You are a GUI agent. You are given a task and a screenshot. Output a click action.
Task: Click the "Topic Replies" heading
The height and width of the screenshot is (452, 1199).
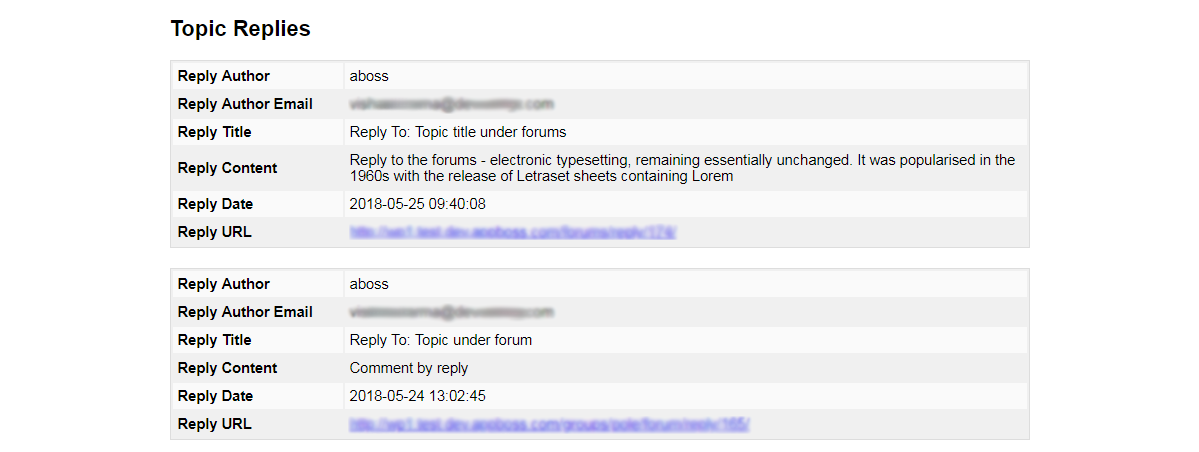tap(240, 29)
